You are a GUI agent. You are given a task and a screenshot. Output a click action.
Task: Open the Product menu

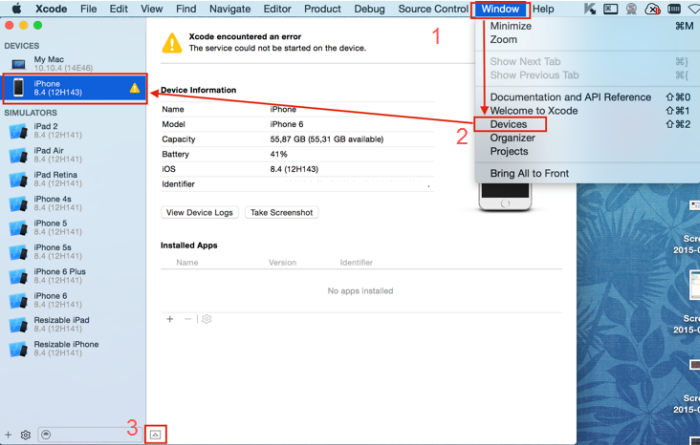tap(322, 9)
